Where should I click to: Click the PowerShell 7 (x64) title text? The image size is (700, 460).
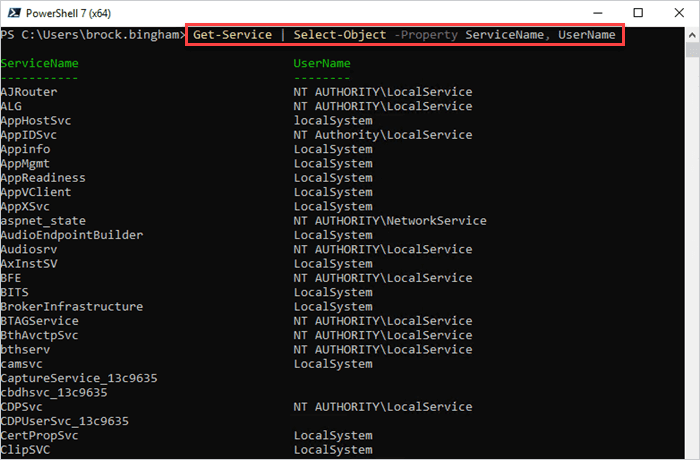[68, 13]
